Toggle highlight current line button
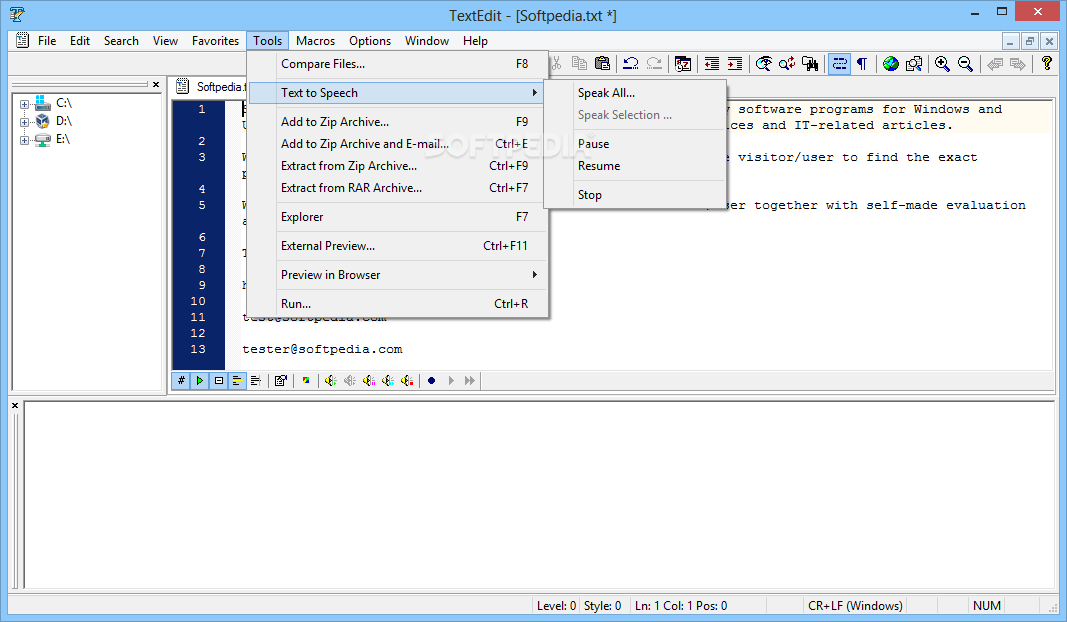The height and width of the screenshot is (622, 1067). pyautogui.click(x=237, y=380)
